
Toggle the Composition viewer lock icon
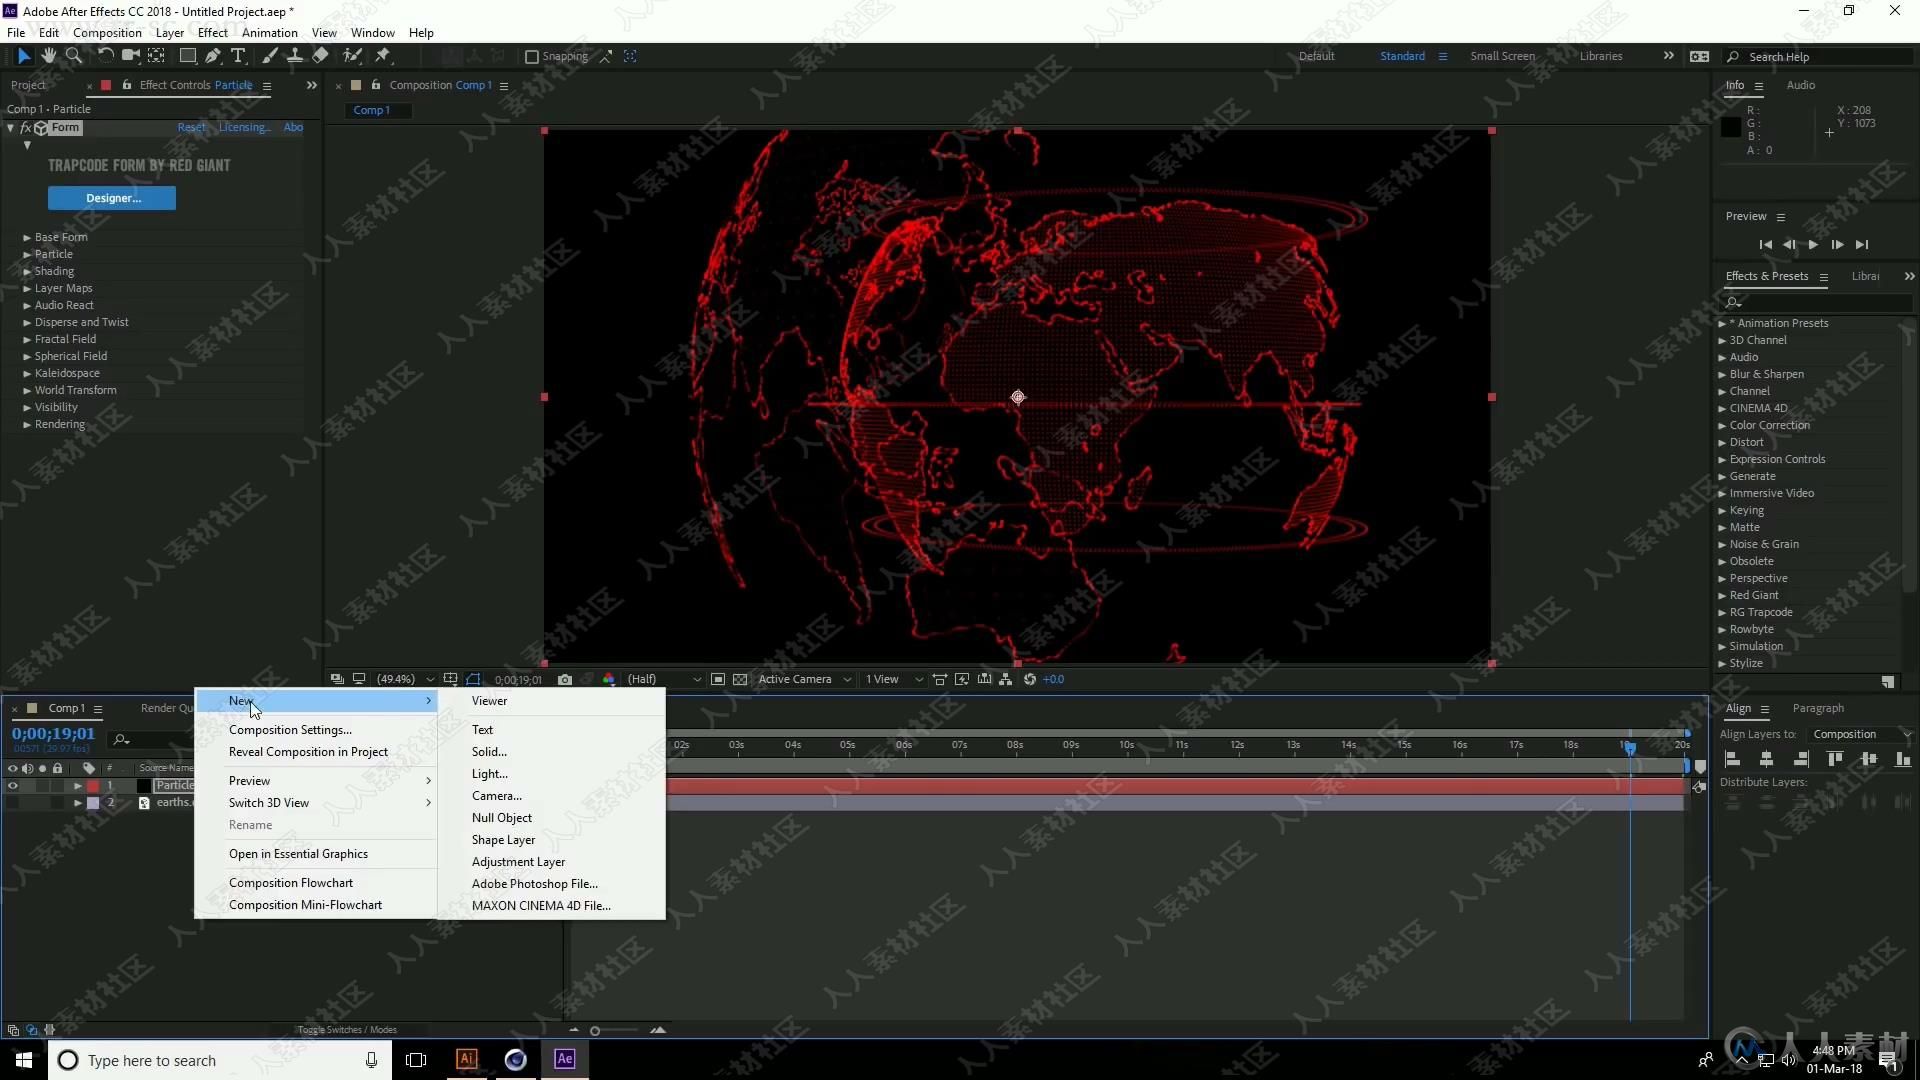click(376, 85)
